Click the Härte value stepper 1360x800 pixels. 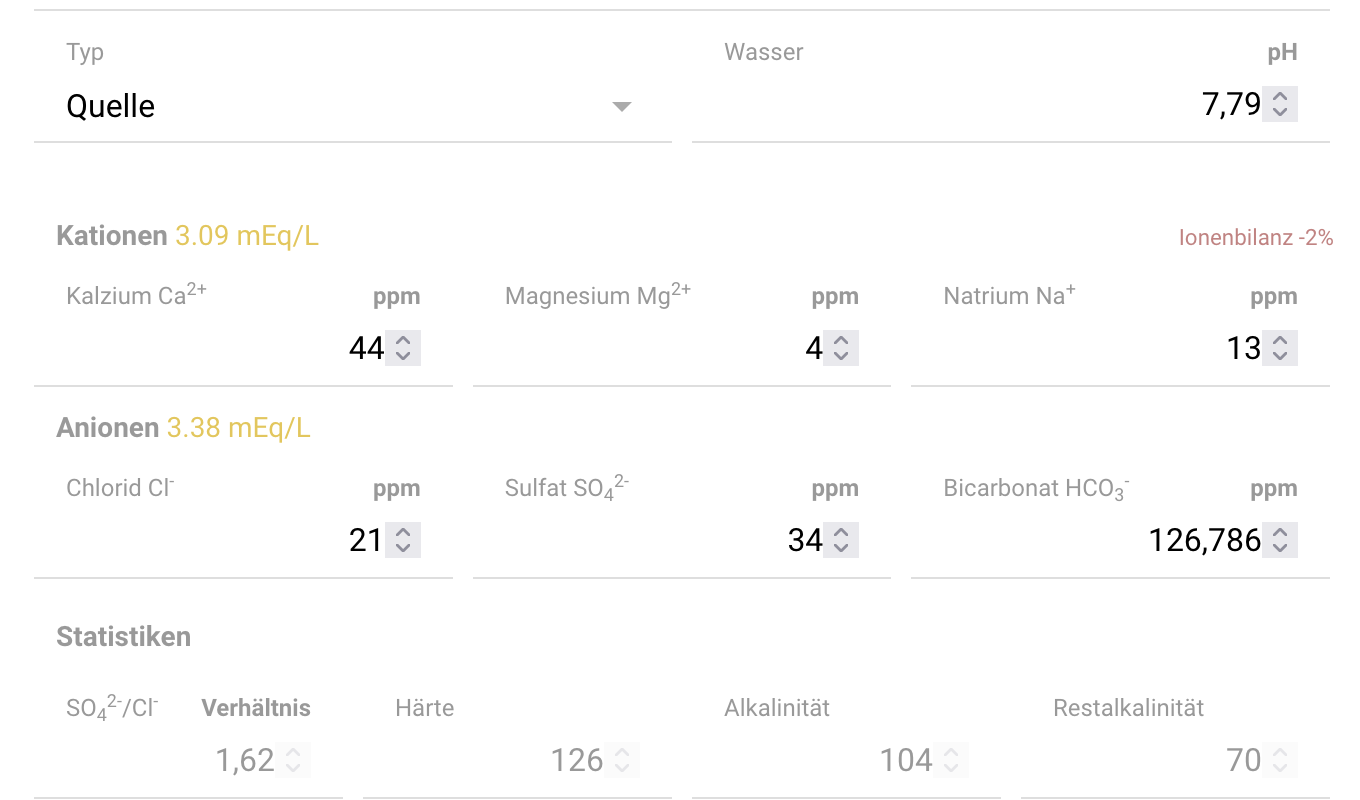(622, 760)
